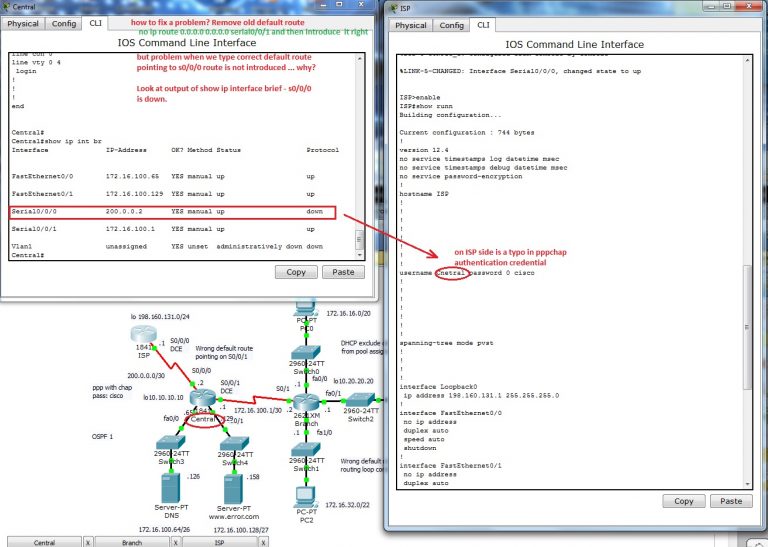Viewport: 768px width, 547px height.
Task: Click 'FastEthernet0/1' row in Central CLI output
Action: point(163,194)
